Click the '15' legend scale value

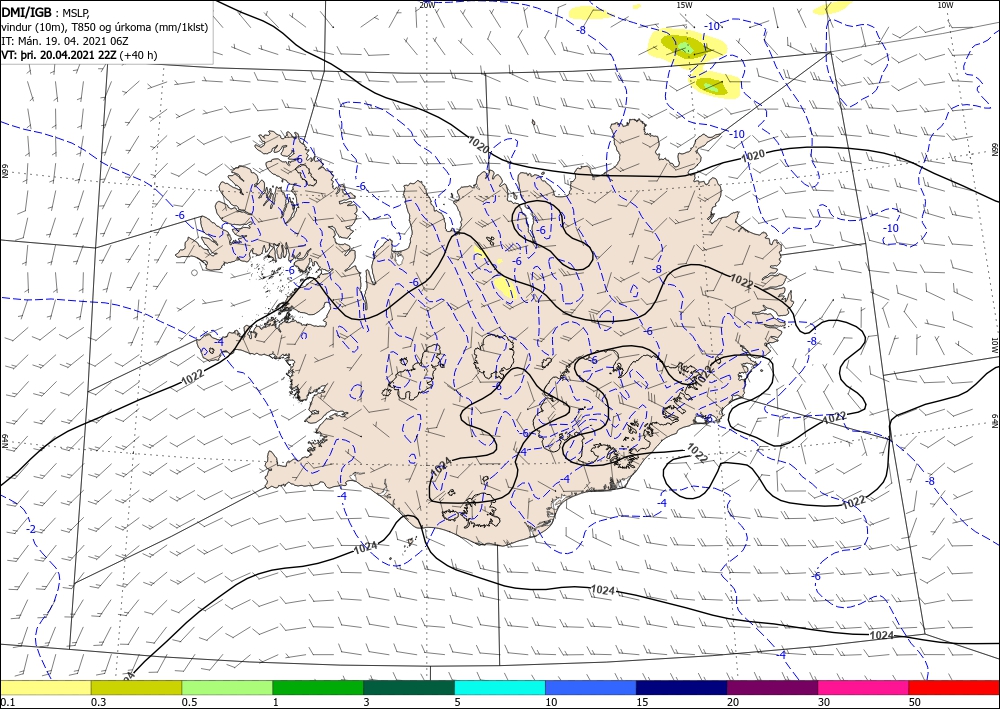click(x=642, y=702)
